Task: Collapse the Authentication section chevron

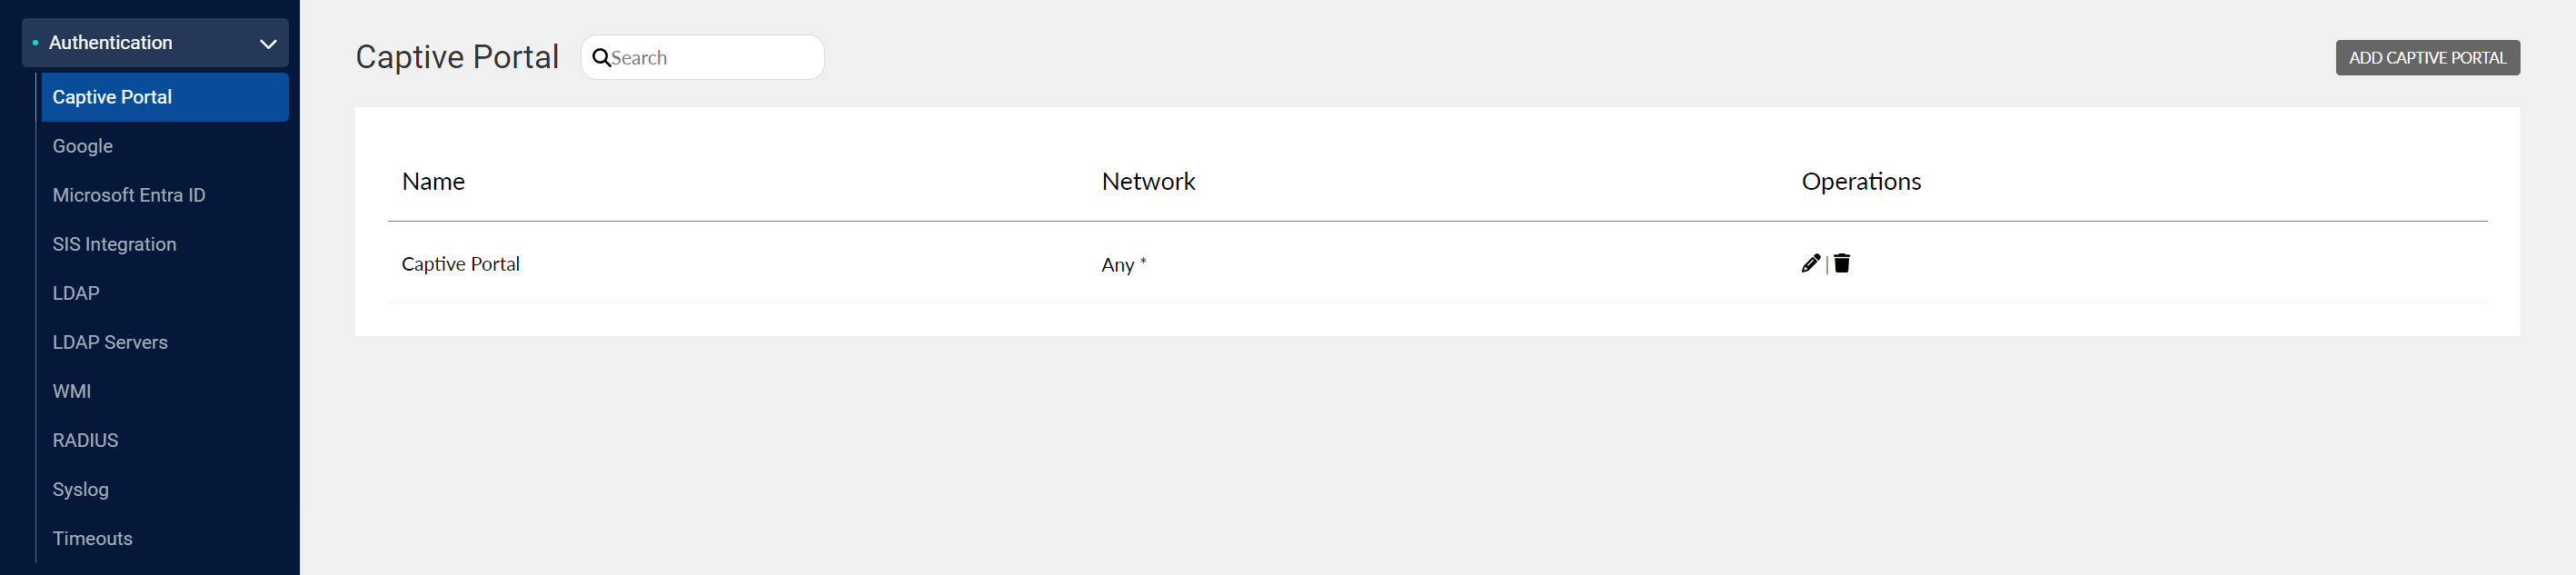Action: point(268,44)
